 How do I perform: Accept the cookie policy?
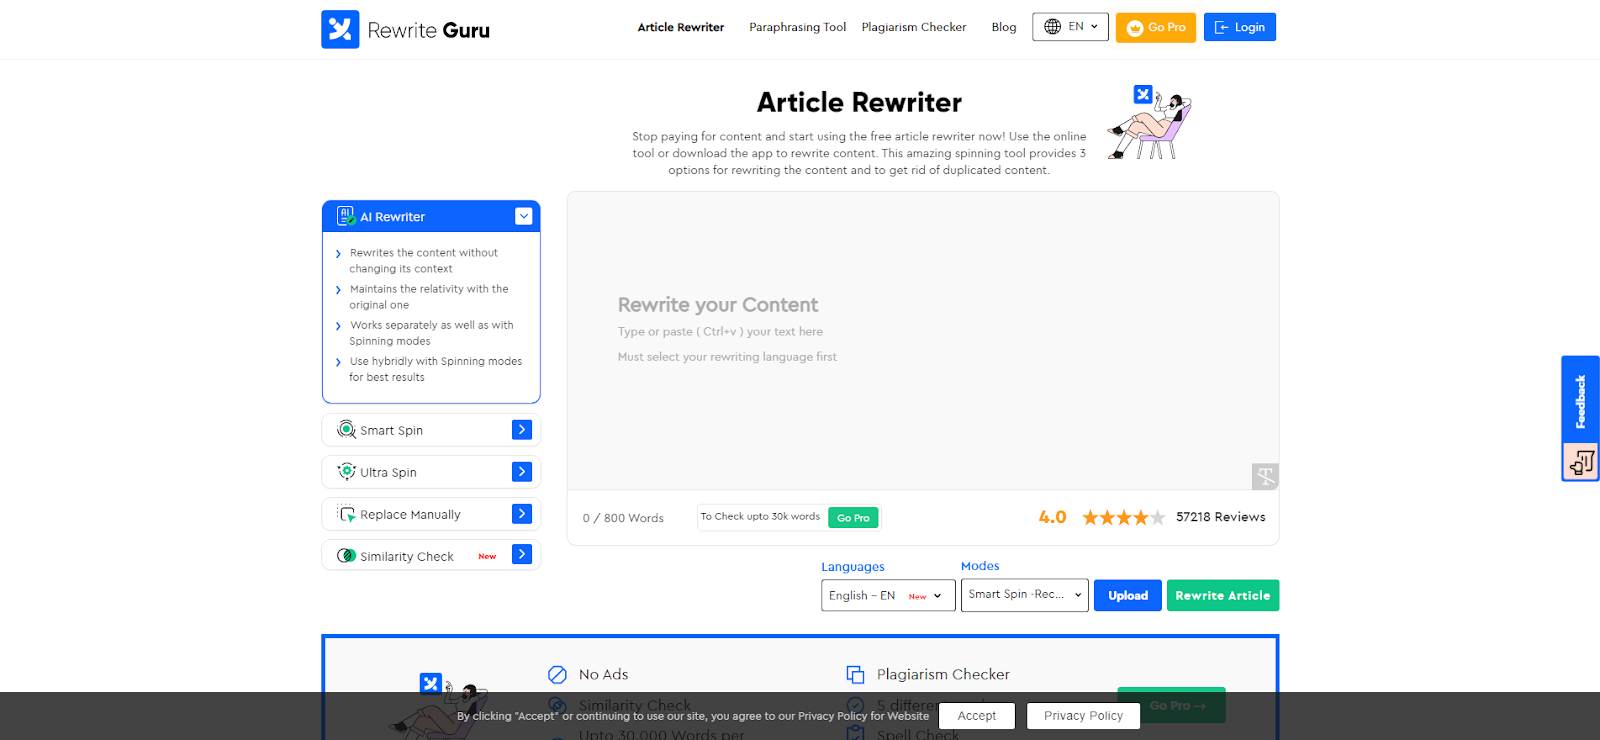(x=977, y=716)
